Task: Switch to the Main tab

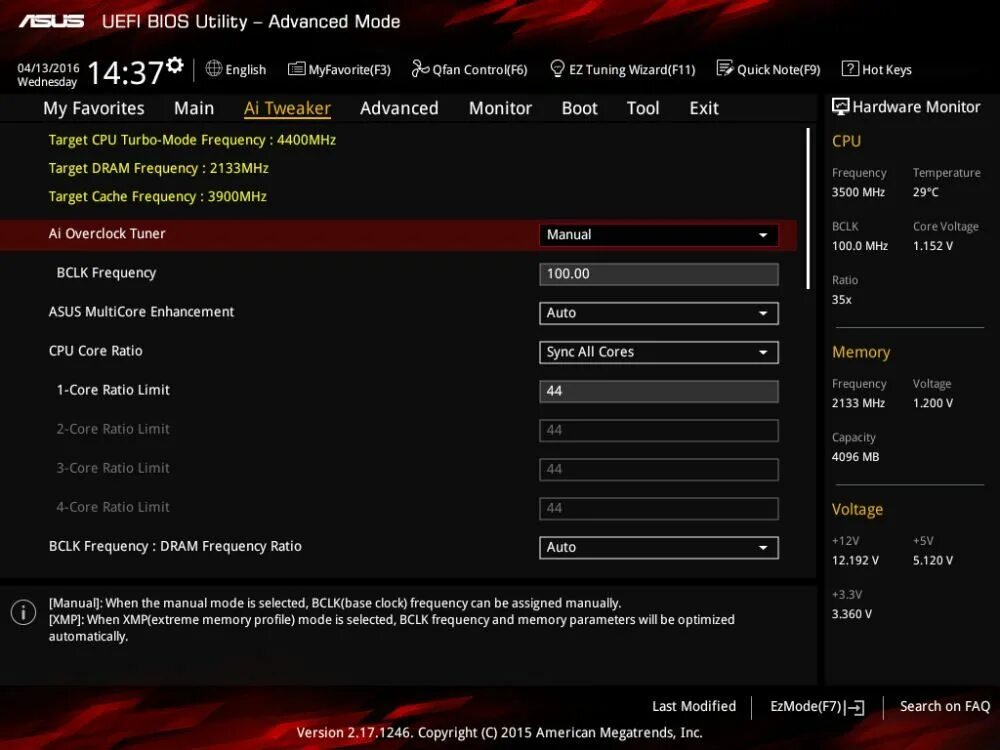Action: pos(194,108)
